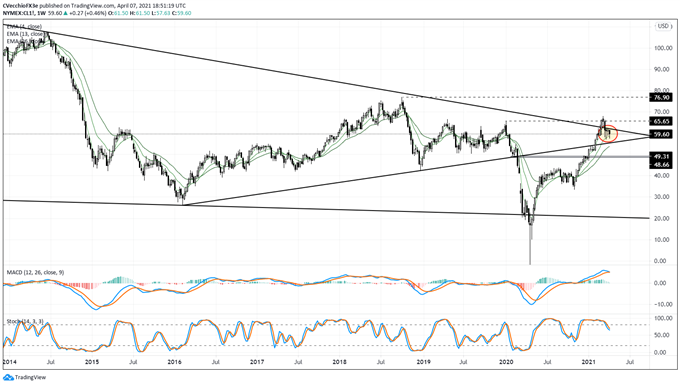The height and width of the screenshot is (385, 680).
Task: Open the USD currency selector on price axis
Action: 663,26
